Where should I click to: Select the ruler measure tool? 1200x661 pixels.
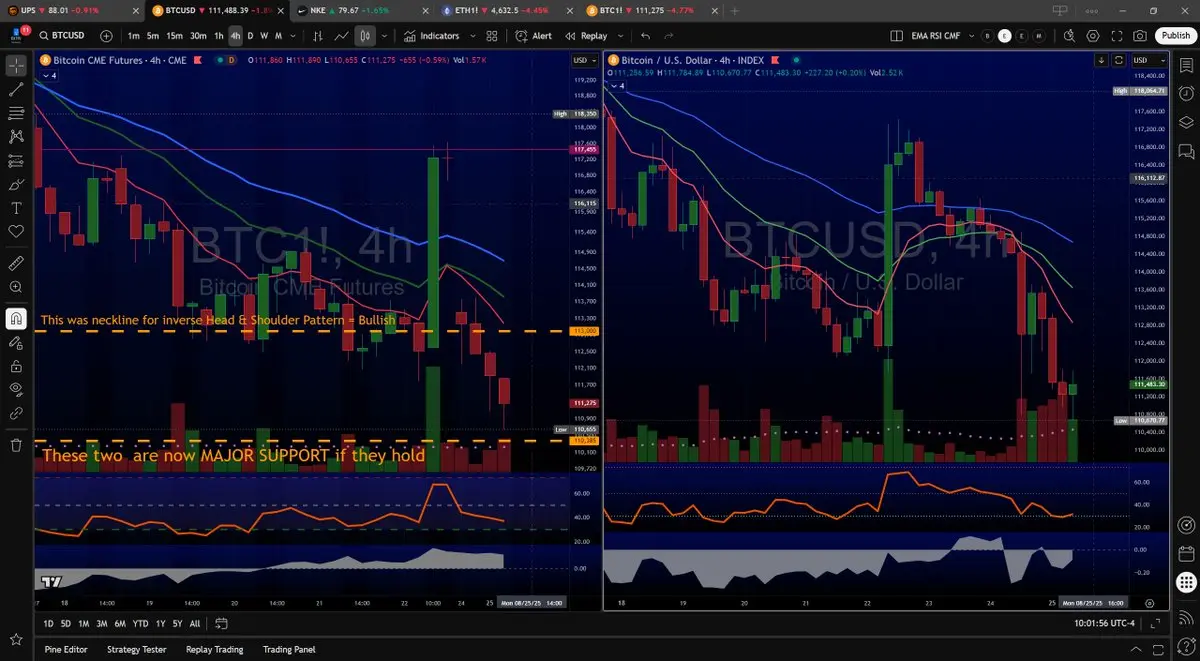[x=16, y=263]
